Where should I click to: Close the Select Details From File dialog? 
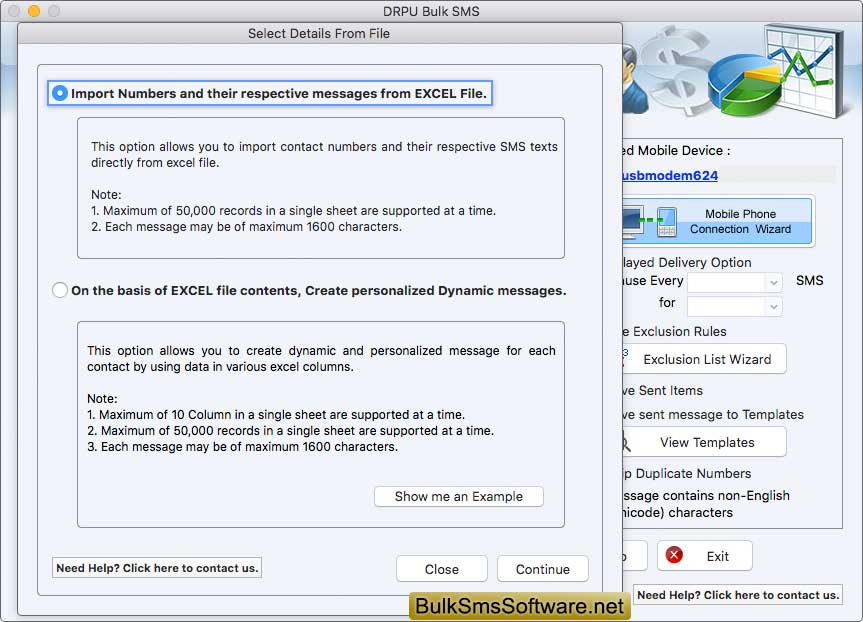(441, 569)
